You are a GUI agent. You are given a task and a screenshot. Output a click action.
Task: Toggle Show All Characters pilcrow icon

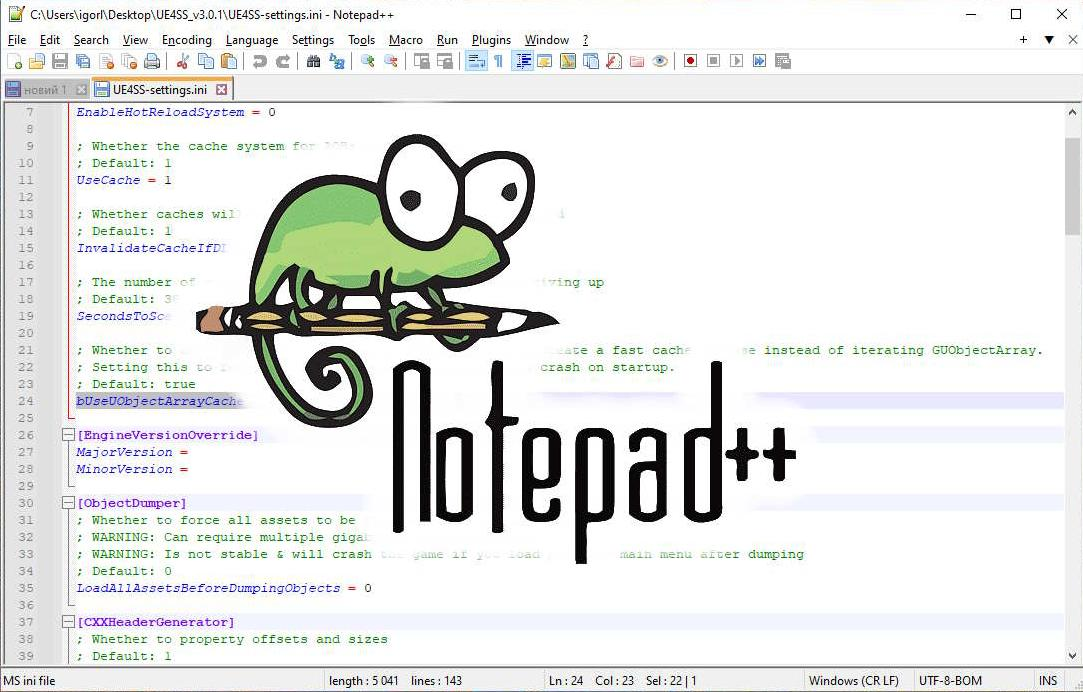tap(499, 61)
